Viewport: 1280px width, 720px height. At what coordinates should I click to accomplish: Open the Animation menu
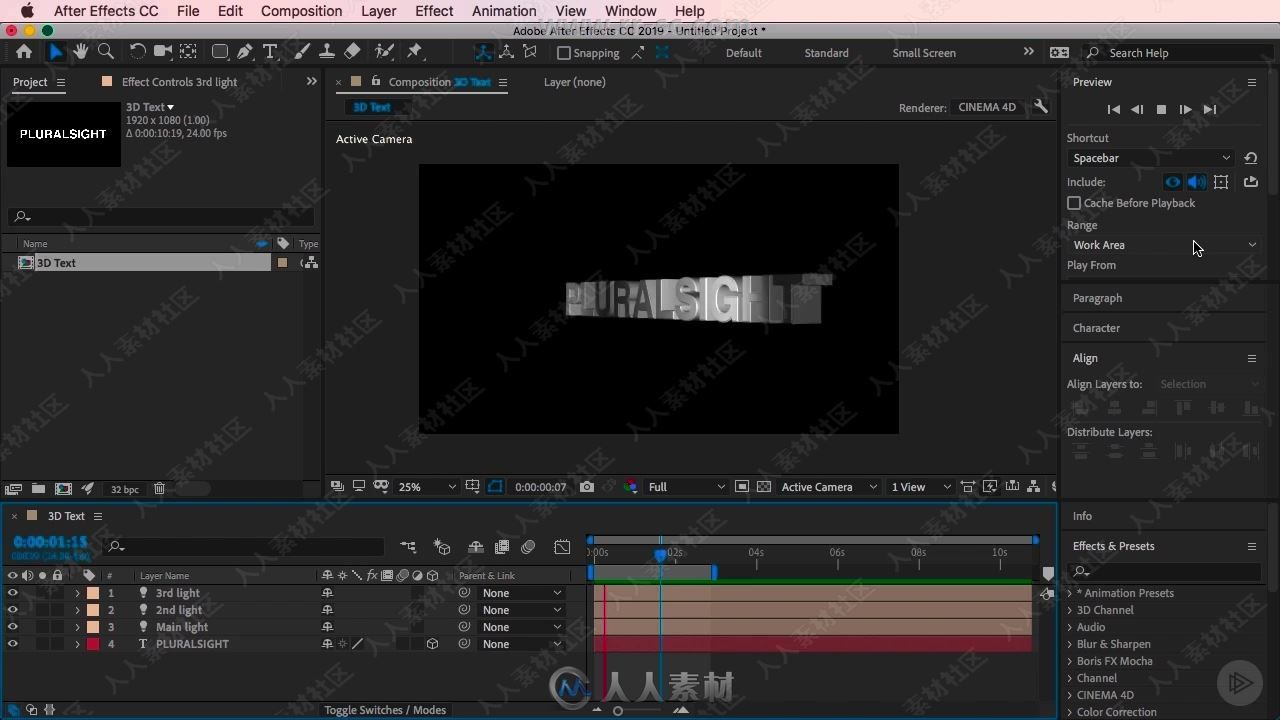point(504,11)
